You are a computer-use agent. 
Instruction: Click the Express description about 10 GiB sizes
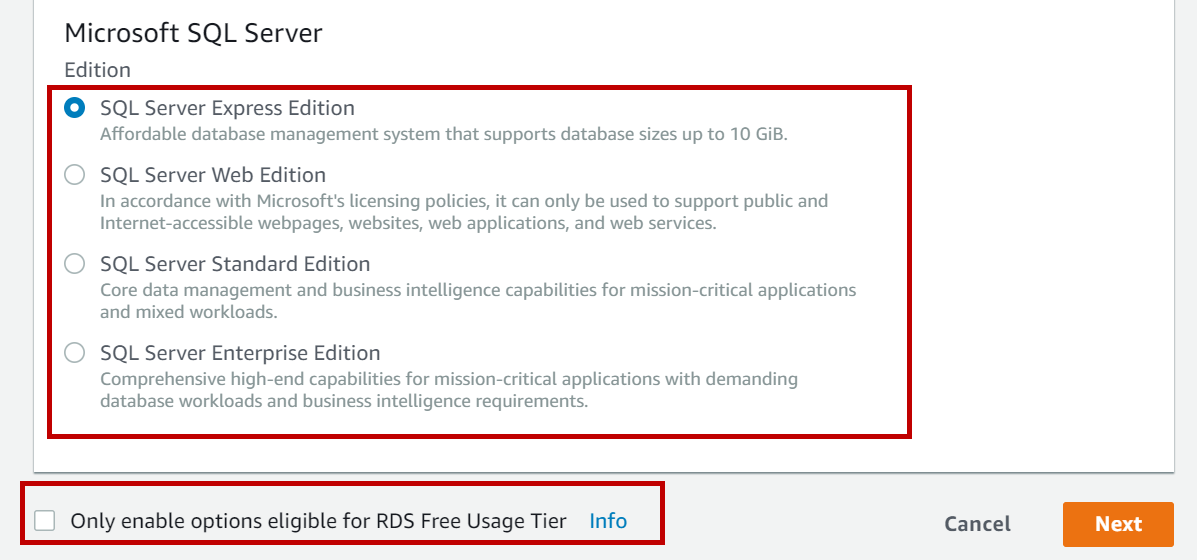(x=443, y=134)
